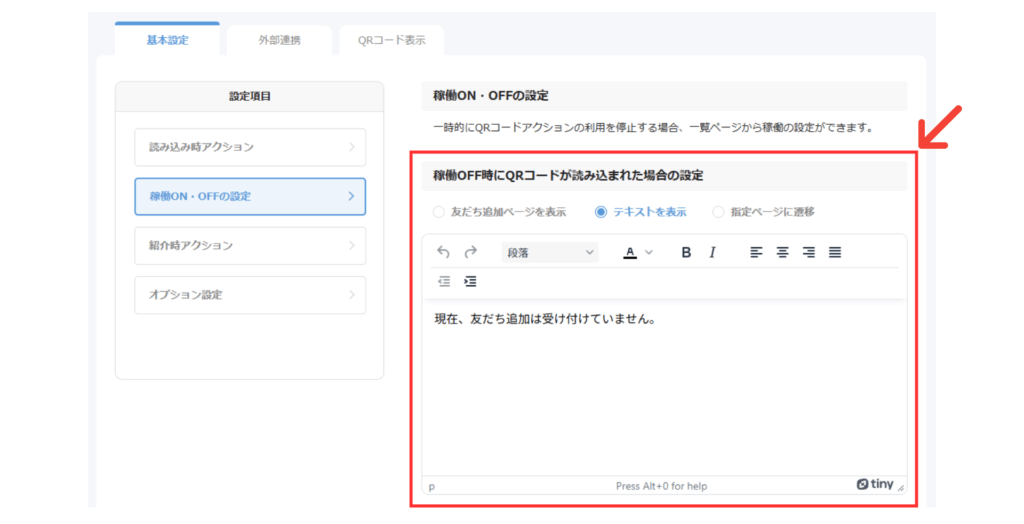Decrease the paragraph indent
The width and height of the screenshot is (1024, 524).
coord(444,282)
